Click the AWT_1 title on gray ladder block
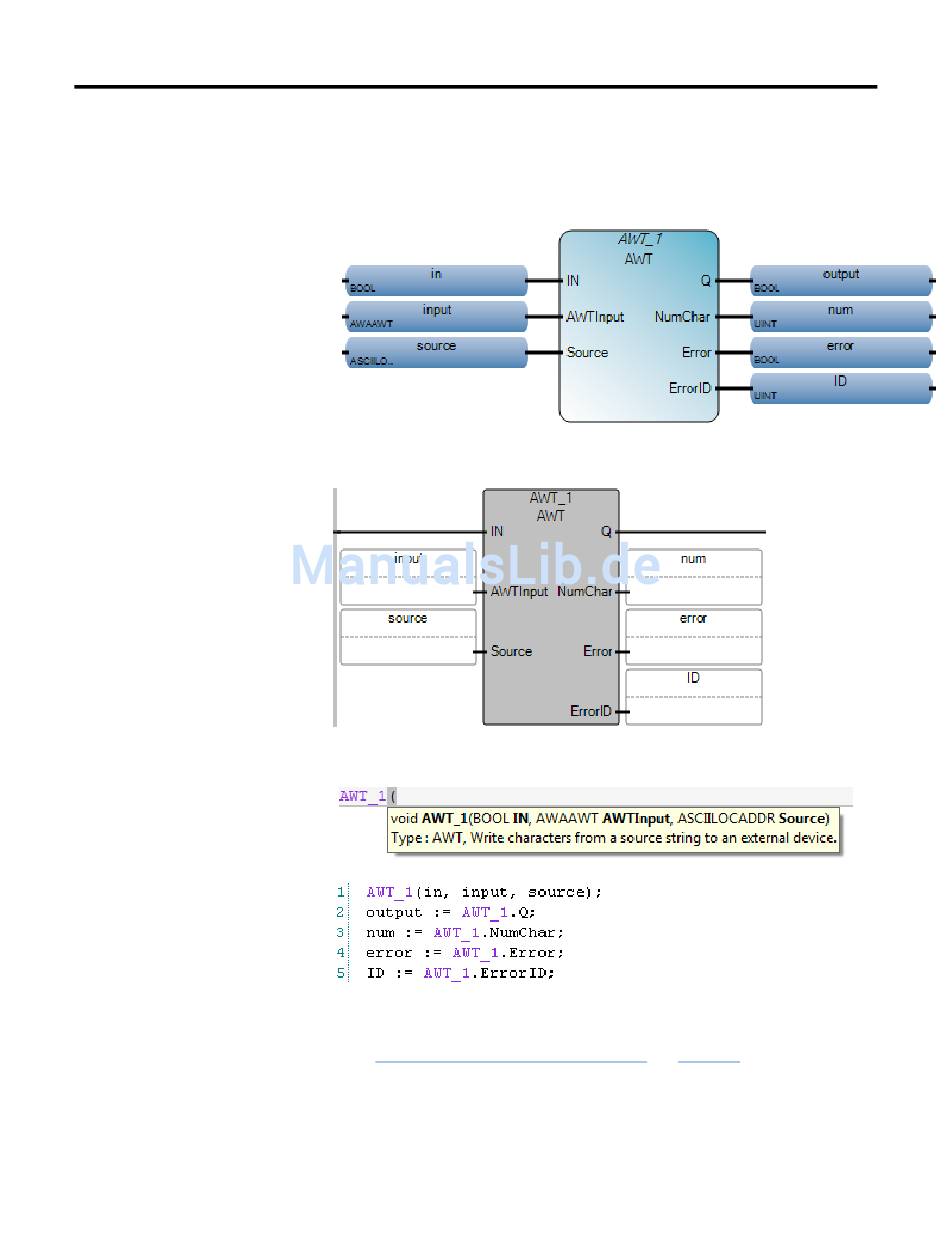The height and width of the screenshot is (1237, 950). pos(551,499)
